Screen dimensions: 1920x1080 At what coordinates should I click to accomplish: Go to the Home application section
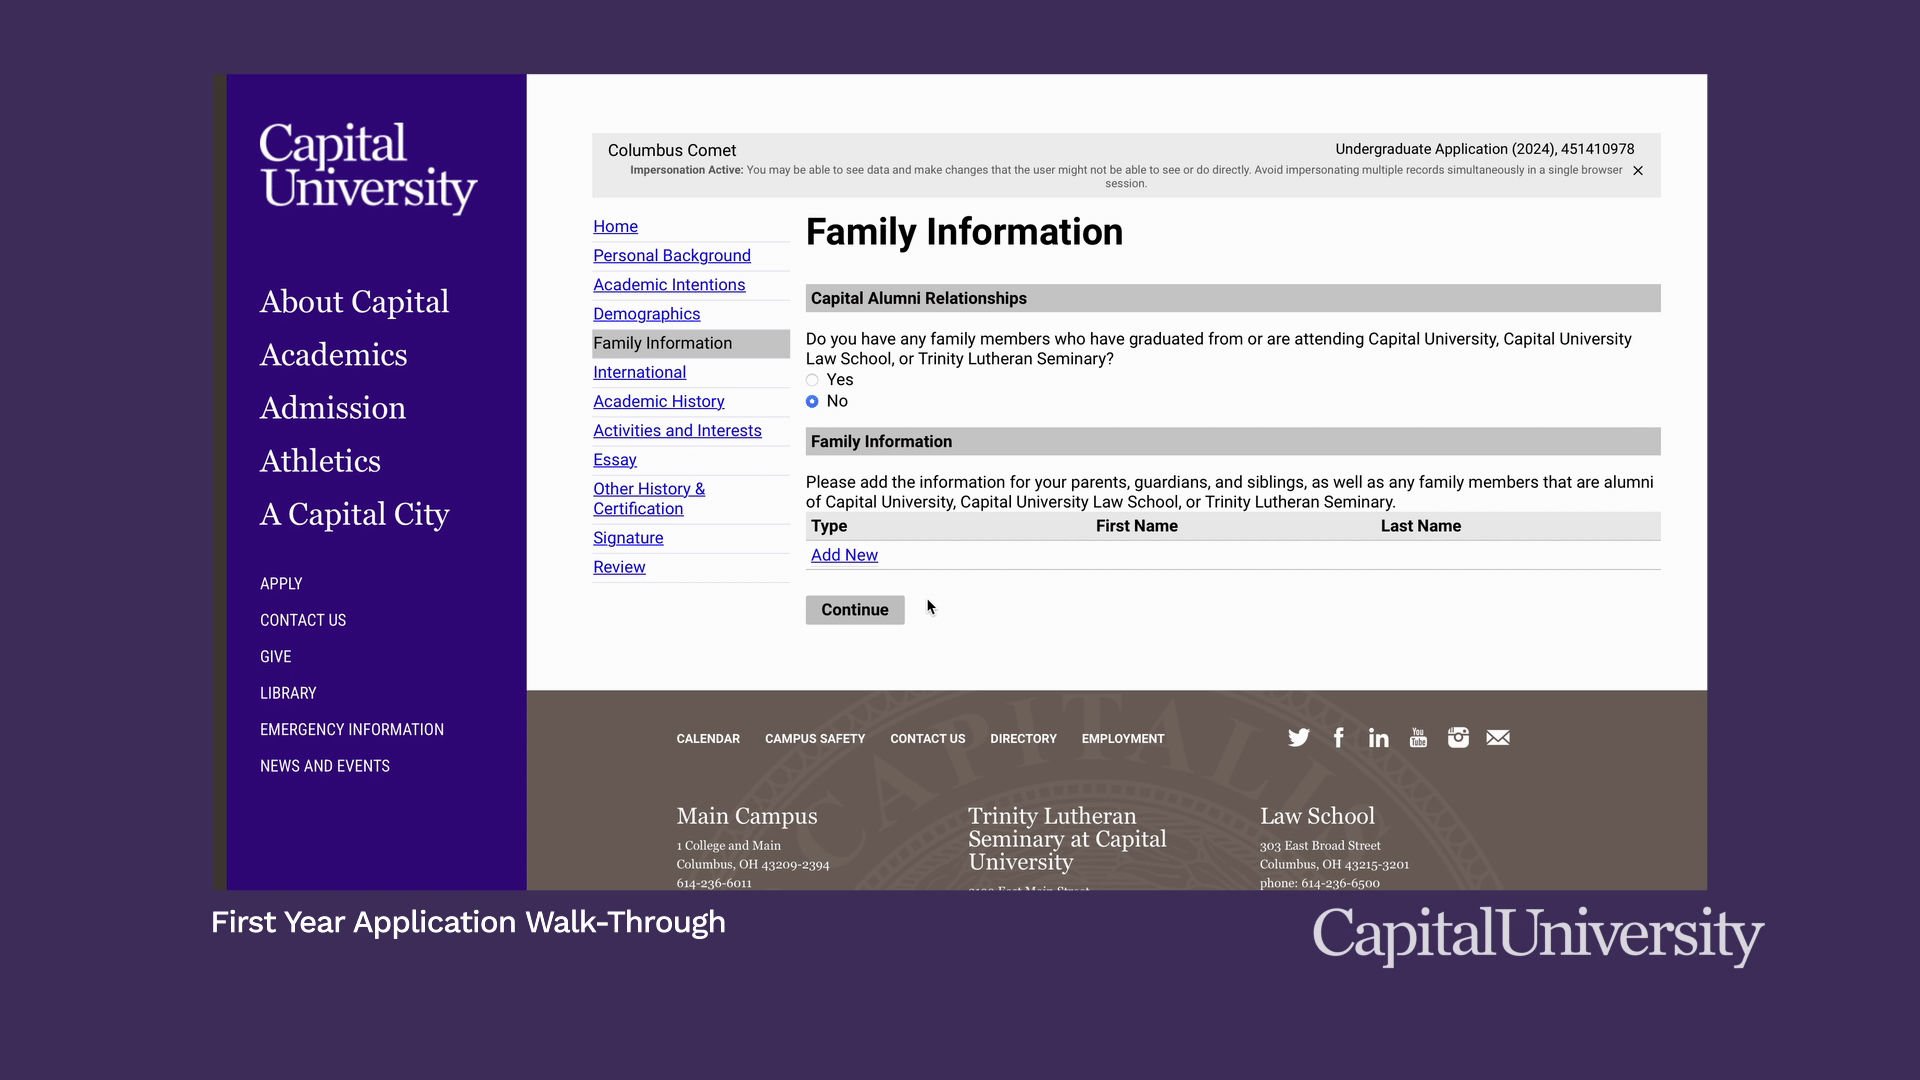[615, 227]
